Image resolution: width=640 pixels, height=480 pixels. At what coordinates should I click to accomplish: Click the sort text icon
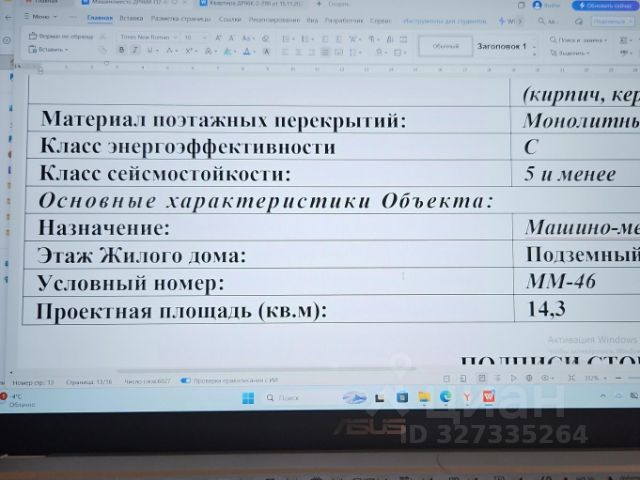(390, 39)
